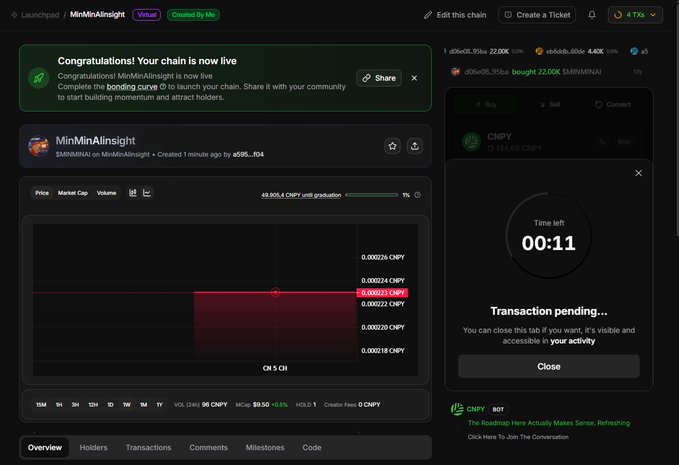Click '49,905.4 CNPY until graduation' text
This screenshot has height=465, width=679.
tap(301, 195)
